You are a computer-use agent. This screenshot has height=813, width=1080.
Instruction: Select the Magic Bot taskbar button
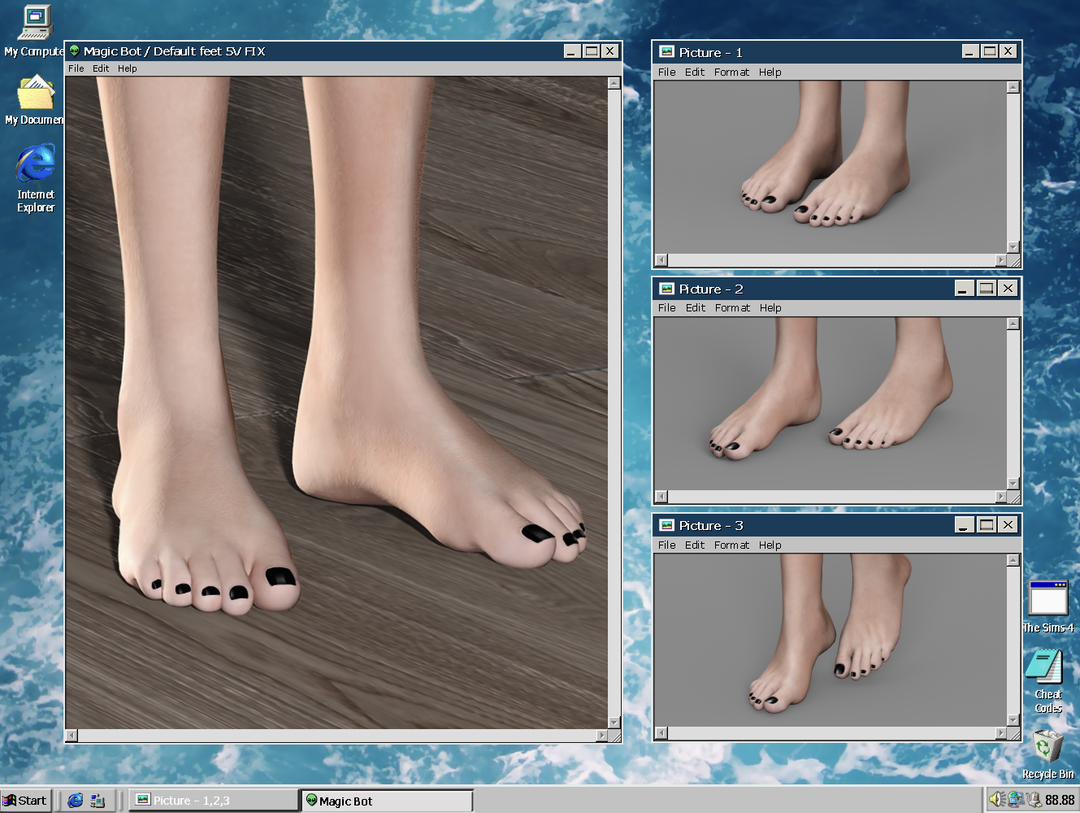[387, 800]
